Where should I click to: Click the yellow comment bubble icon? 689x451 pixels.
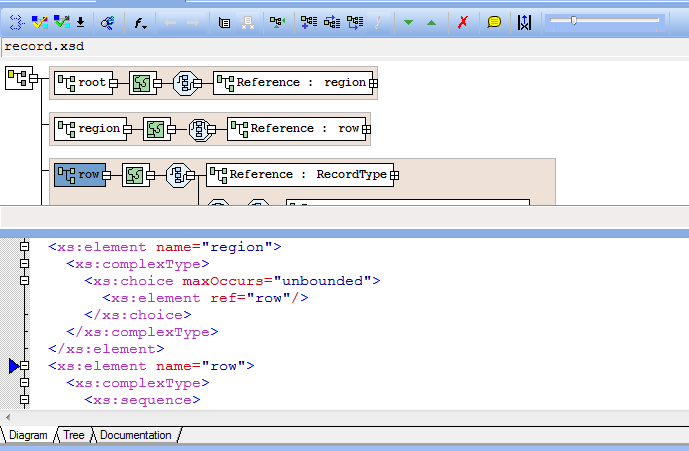(x=494, y=22)
